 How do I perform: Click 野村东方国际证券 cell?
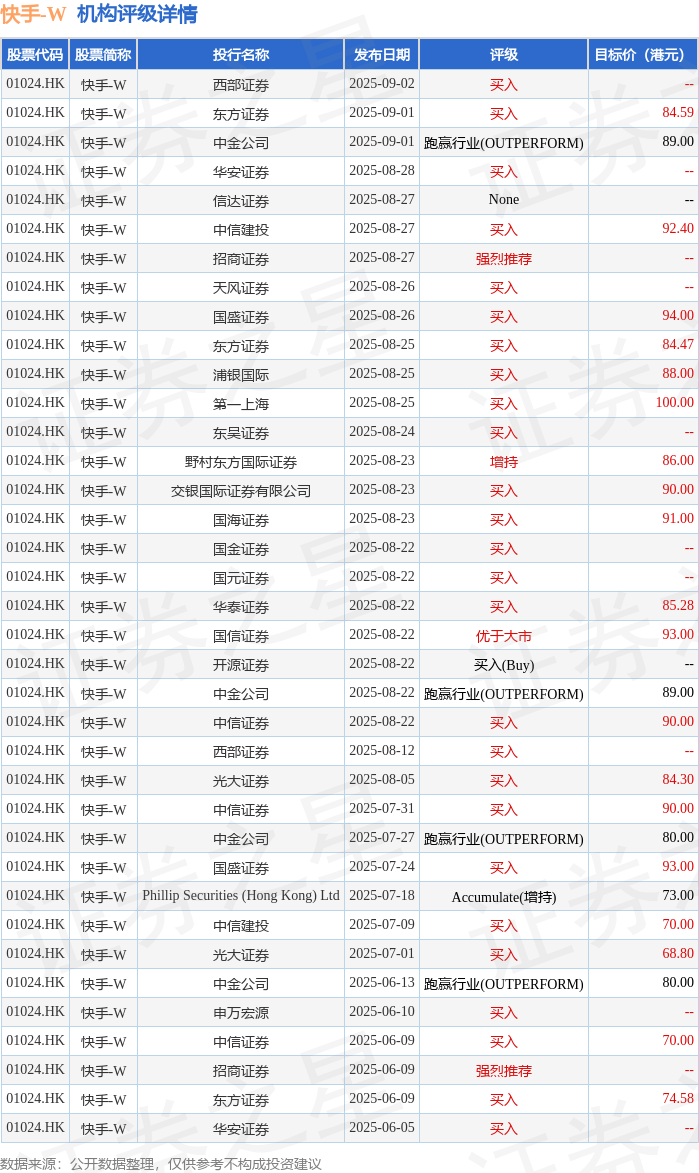pos(241,462)
